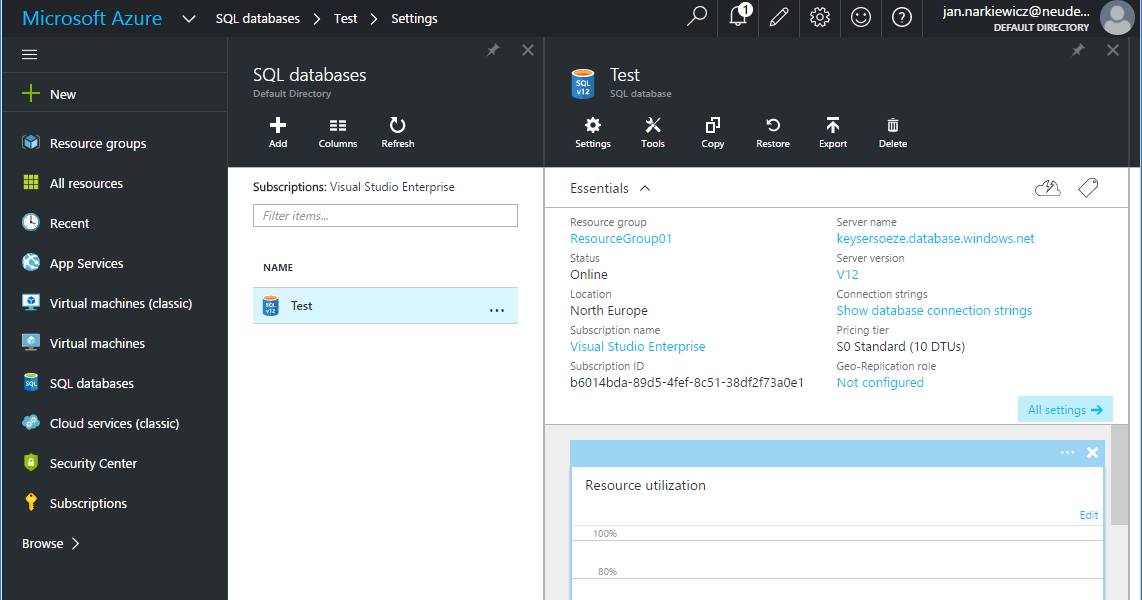The height and width of the screenshot is (600, 1142).
Task: Collapse the Essentials section
Action: coord(644,188)
